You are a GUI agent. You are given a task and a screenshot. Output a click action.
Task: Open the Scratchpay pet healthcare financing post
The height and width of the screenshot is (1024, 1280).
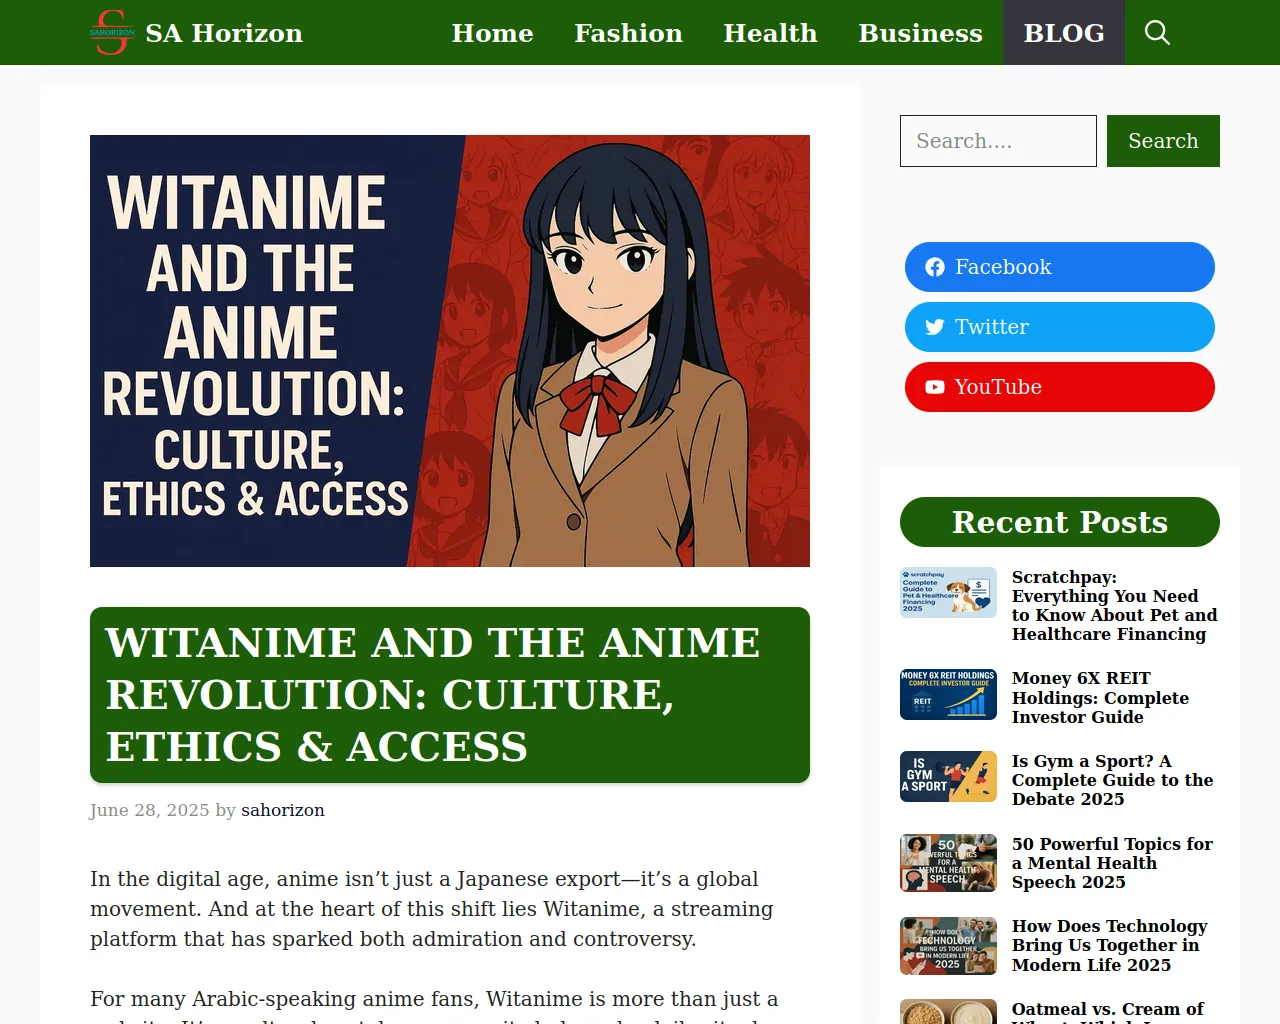(1114, 606)
